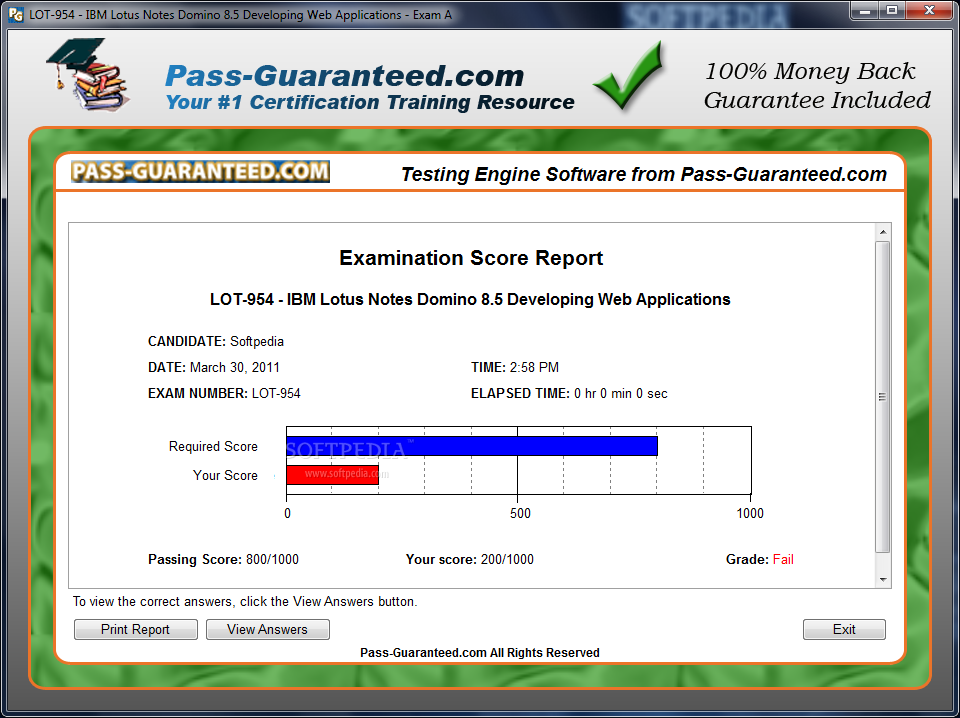
Task: Click 'Your Score' chart label
Action: tap(225, 475)
